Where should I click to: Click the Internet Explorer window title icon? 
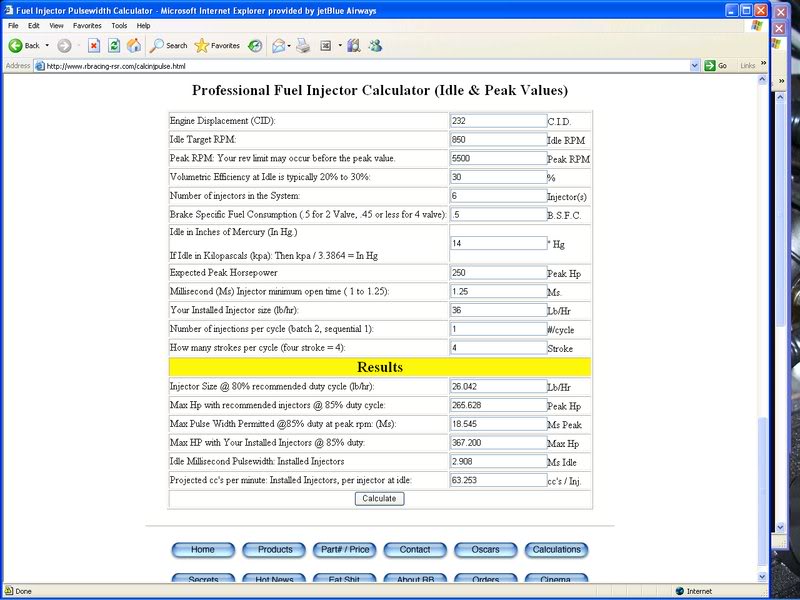pos(9,10)
